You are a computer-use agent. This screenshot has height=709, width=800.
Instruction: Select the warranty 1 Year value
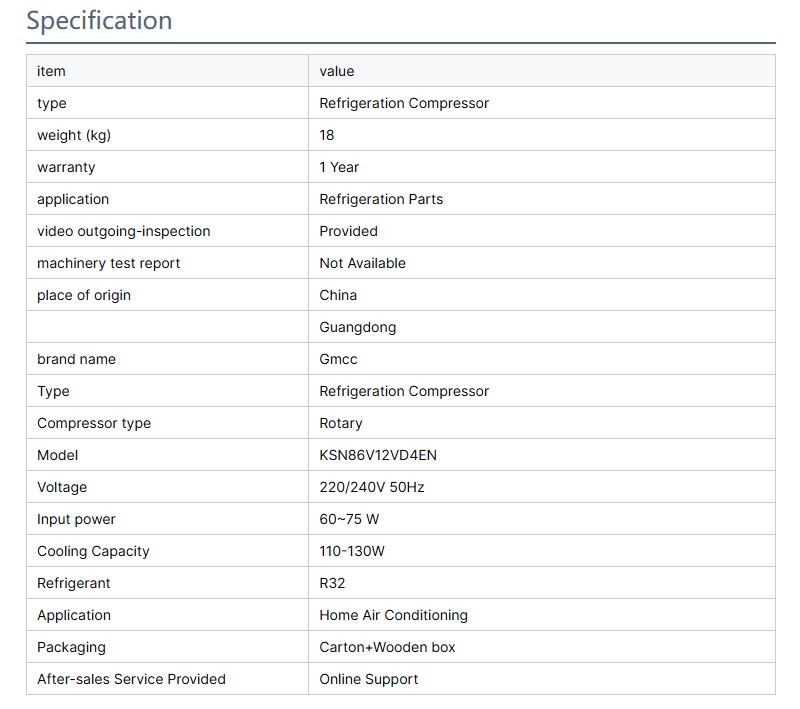pyautogui.click(x=339, y=167)
